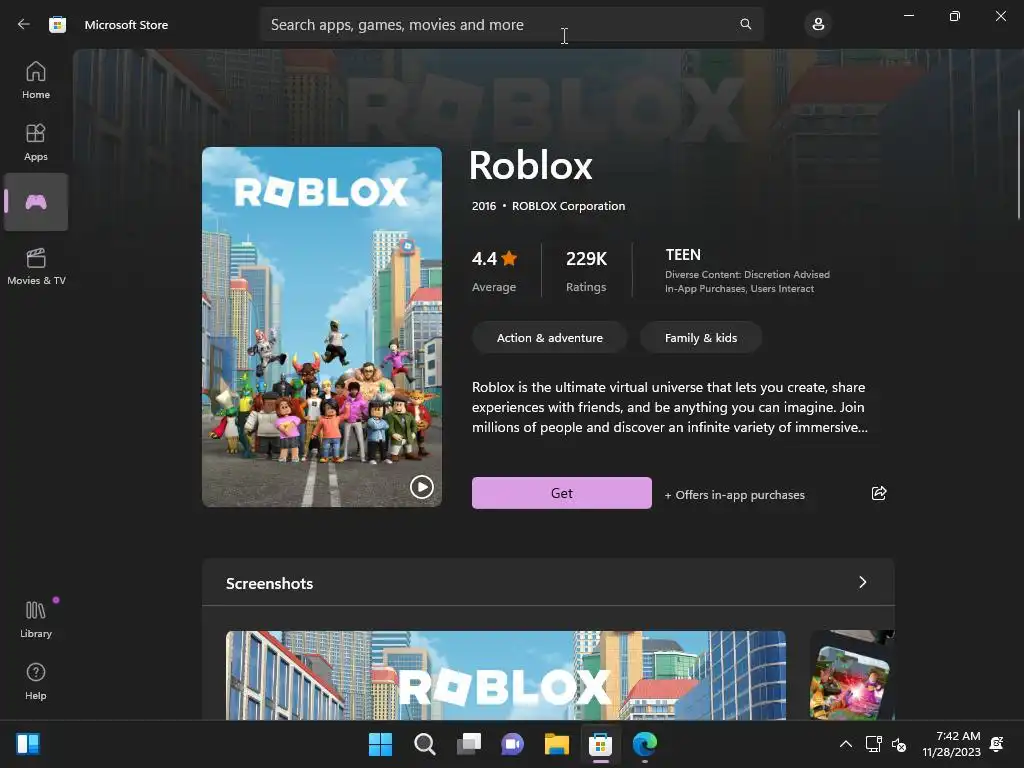Open File Explorer from taskbar
This screenshot has height=768, width=1024.
tap(556, 744)
